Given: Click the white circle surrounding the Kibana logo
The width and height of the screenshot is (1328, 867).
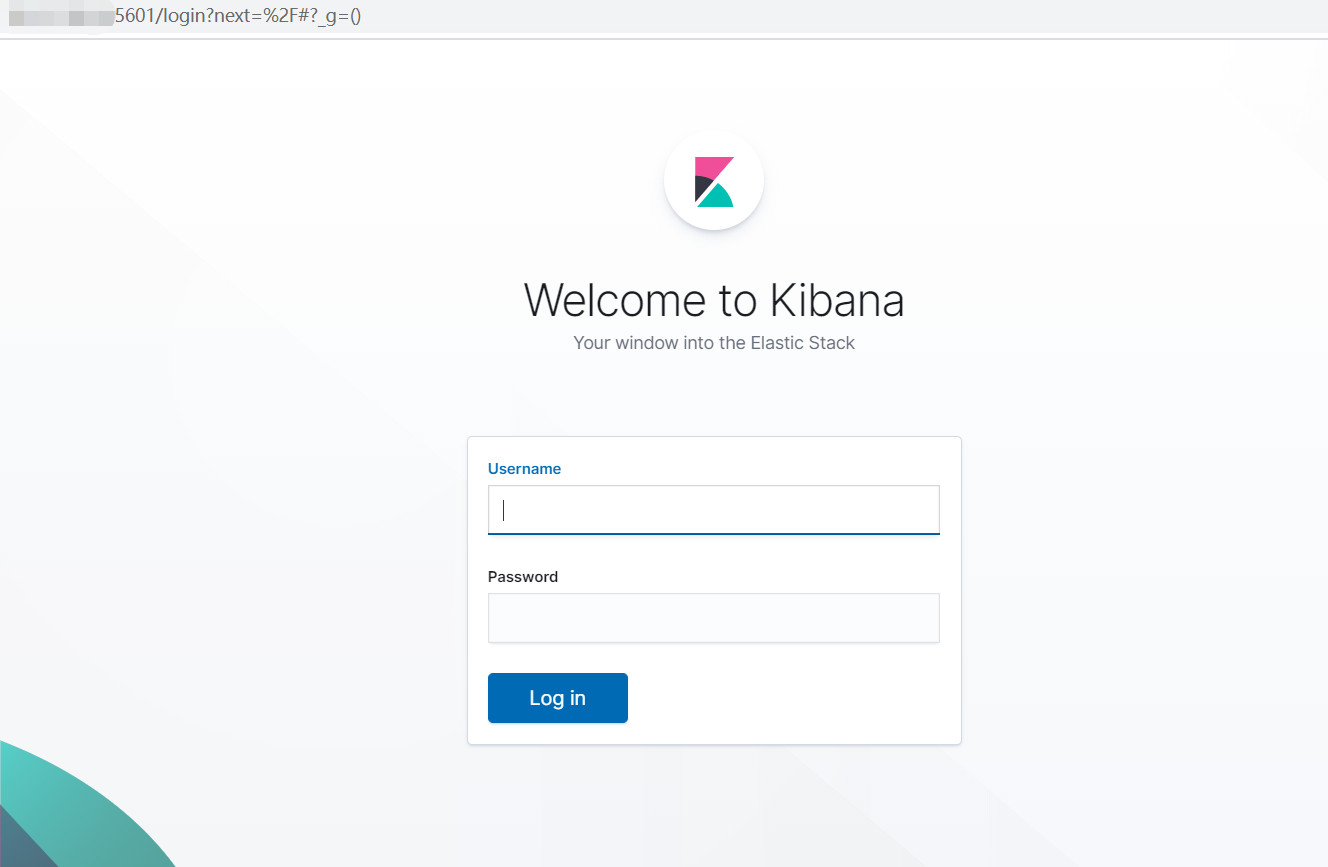Looking at the screenshot, I should [x=714, y=181].
